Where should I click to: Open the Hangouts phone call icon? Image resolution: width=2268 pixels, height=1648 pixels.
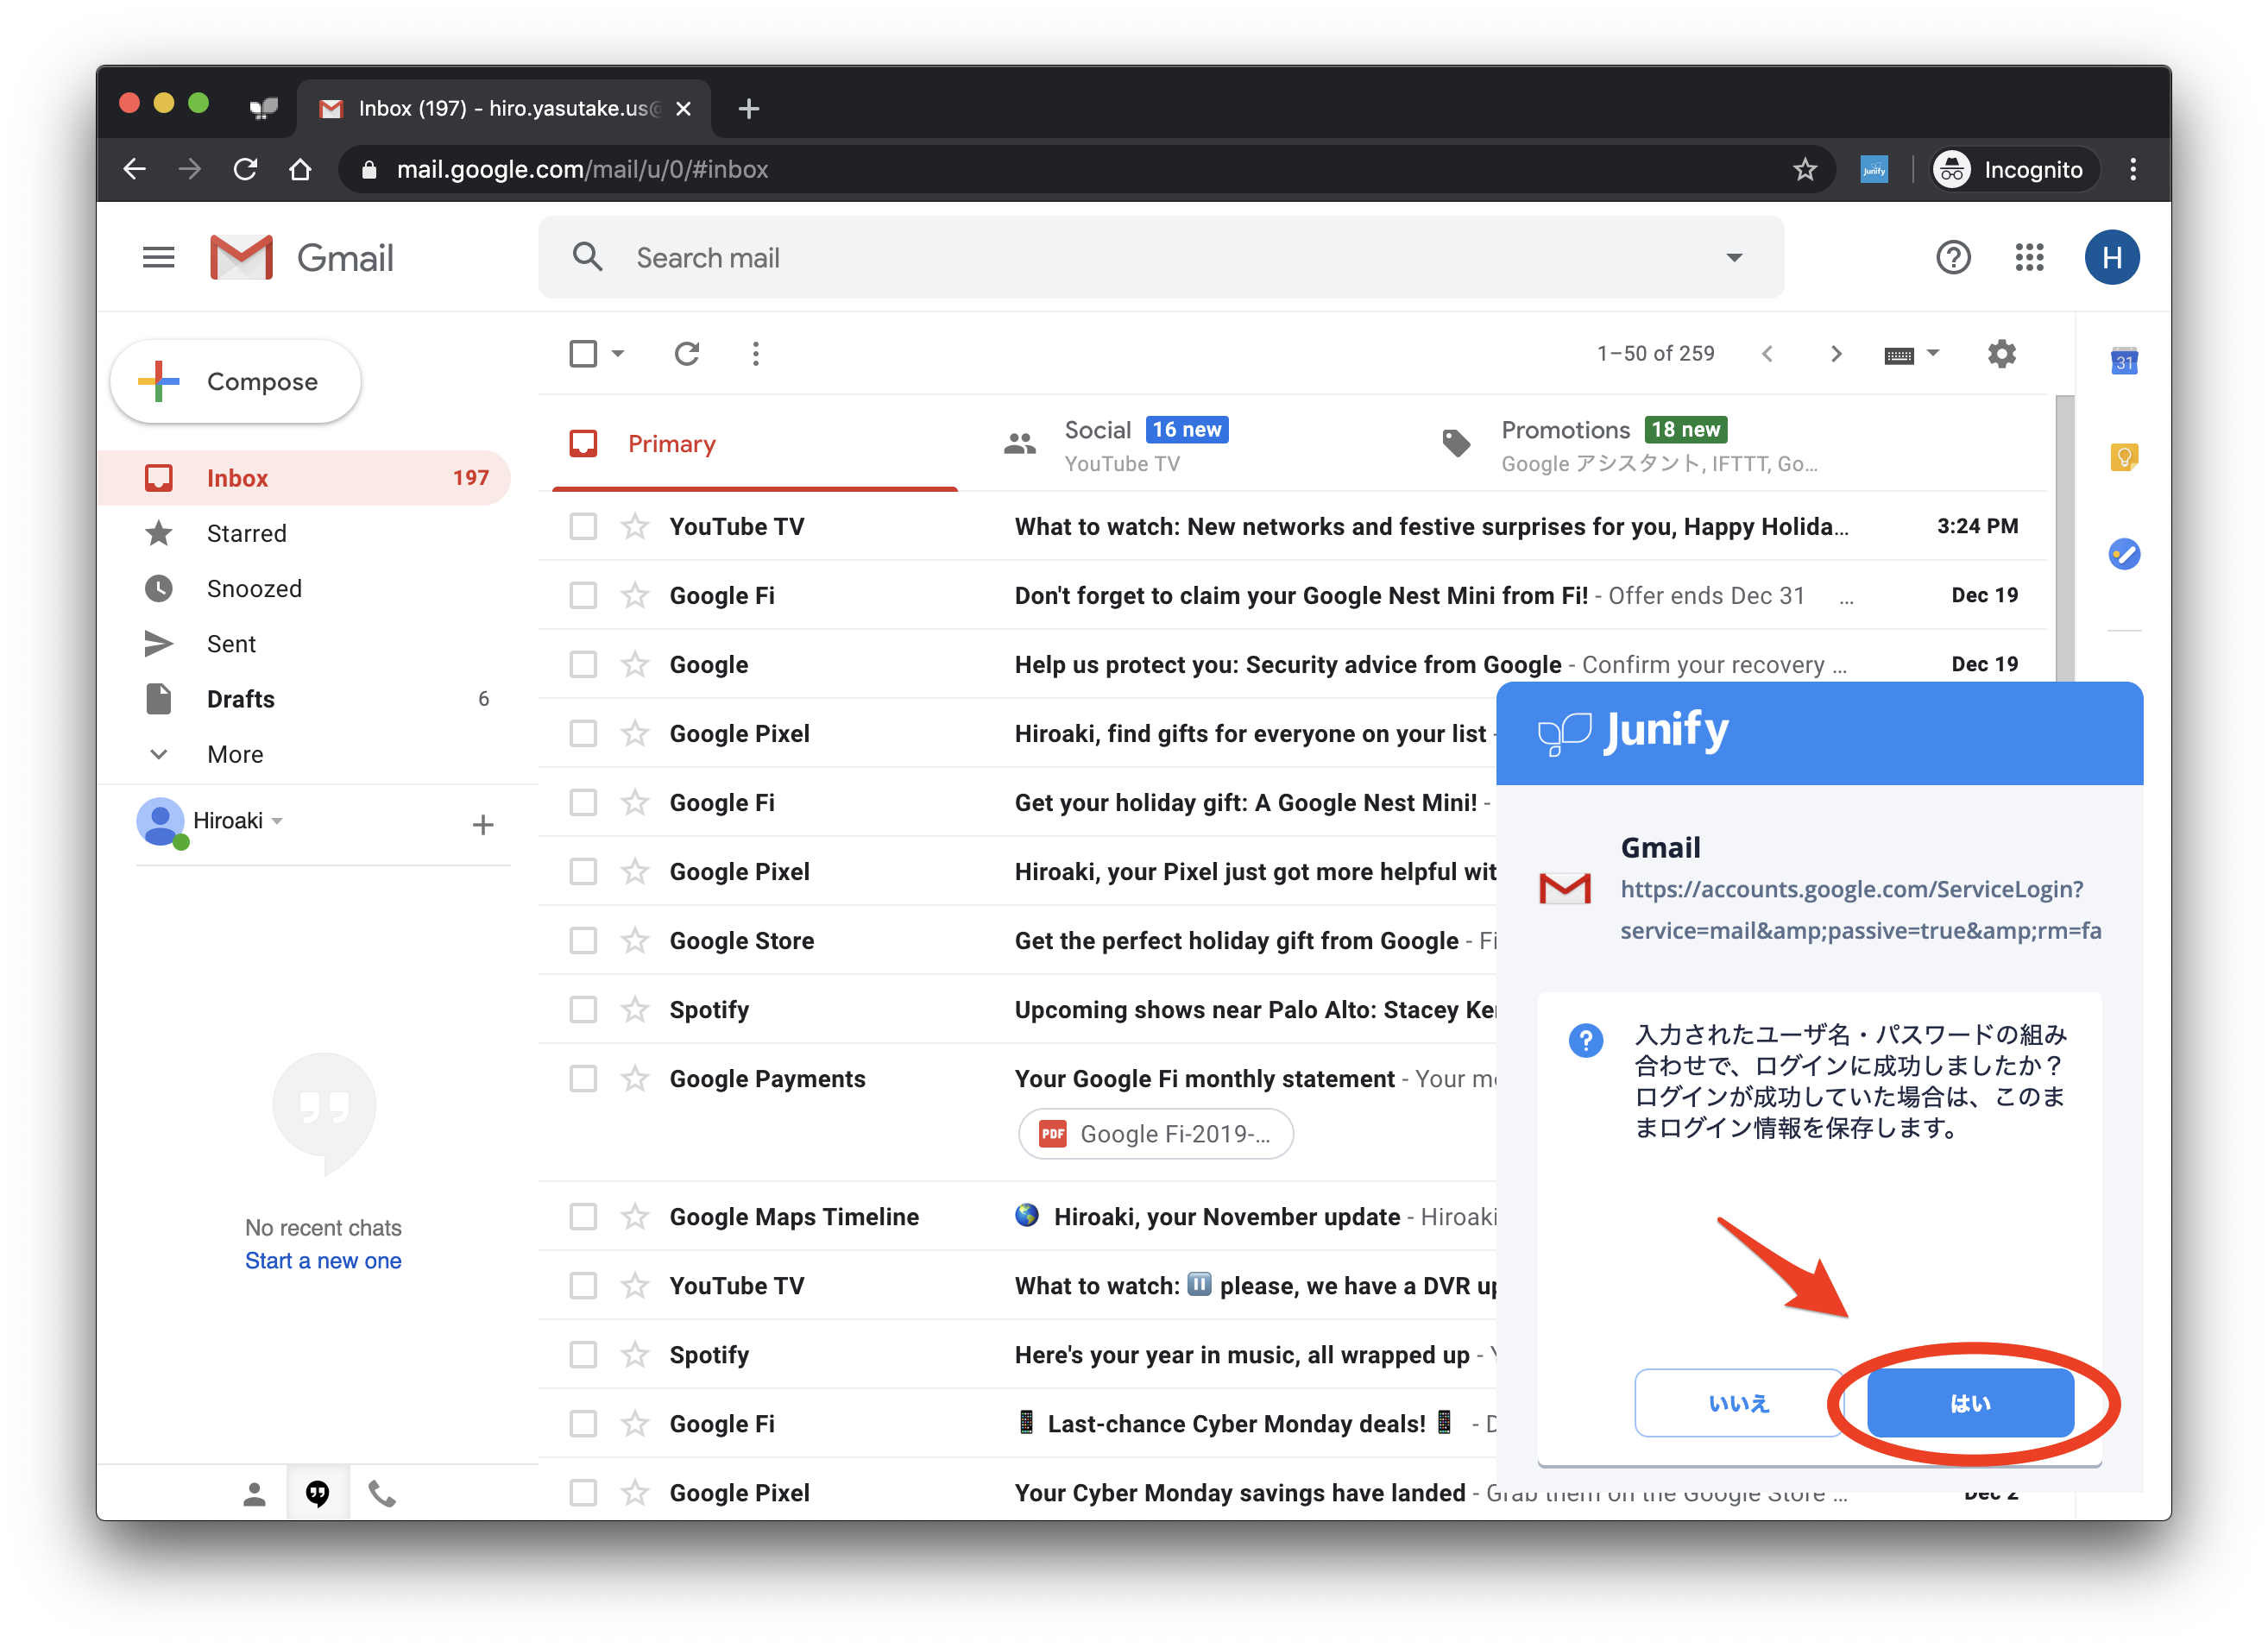tap(382, 1493)
